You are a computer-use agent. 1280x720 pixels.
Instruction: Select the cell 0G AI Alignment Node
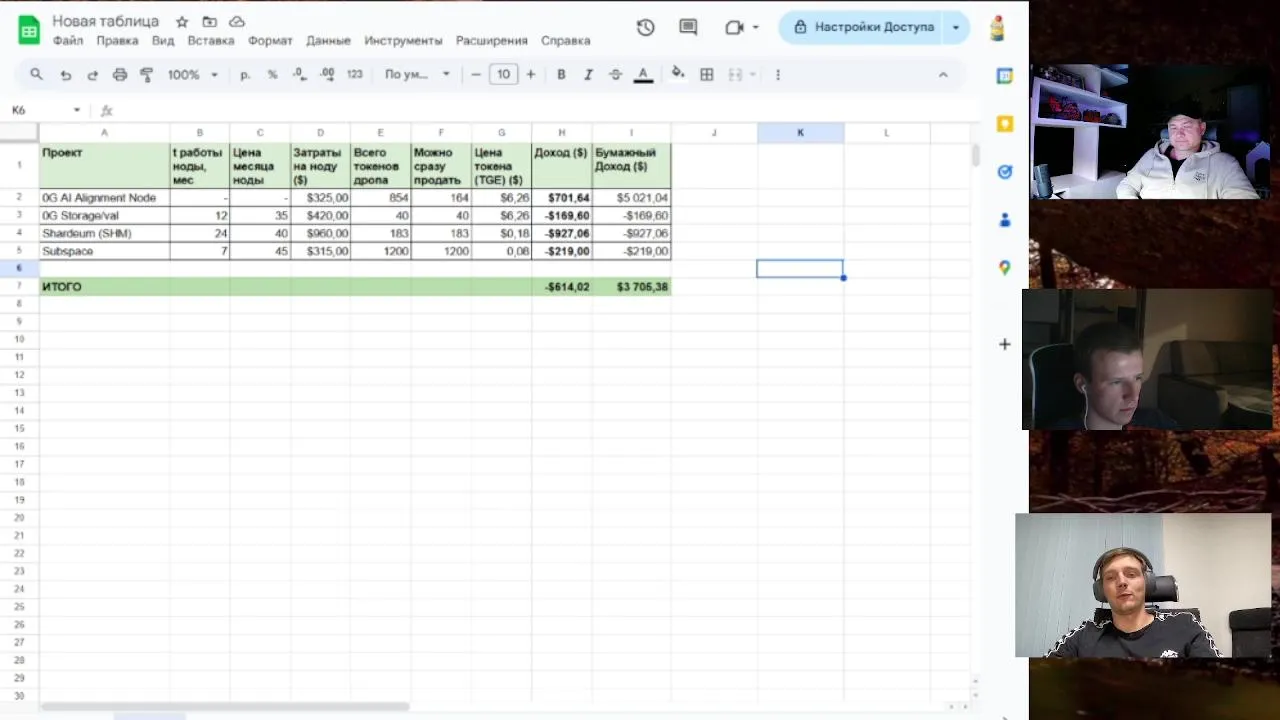tap(104, 198)
